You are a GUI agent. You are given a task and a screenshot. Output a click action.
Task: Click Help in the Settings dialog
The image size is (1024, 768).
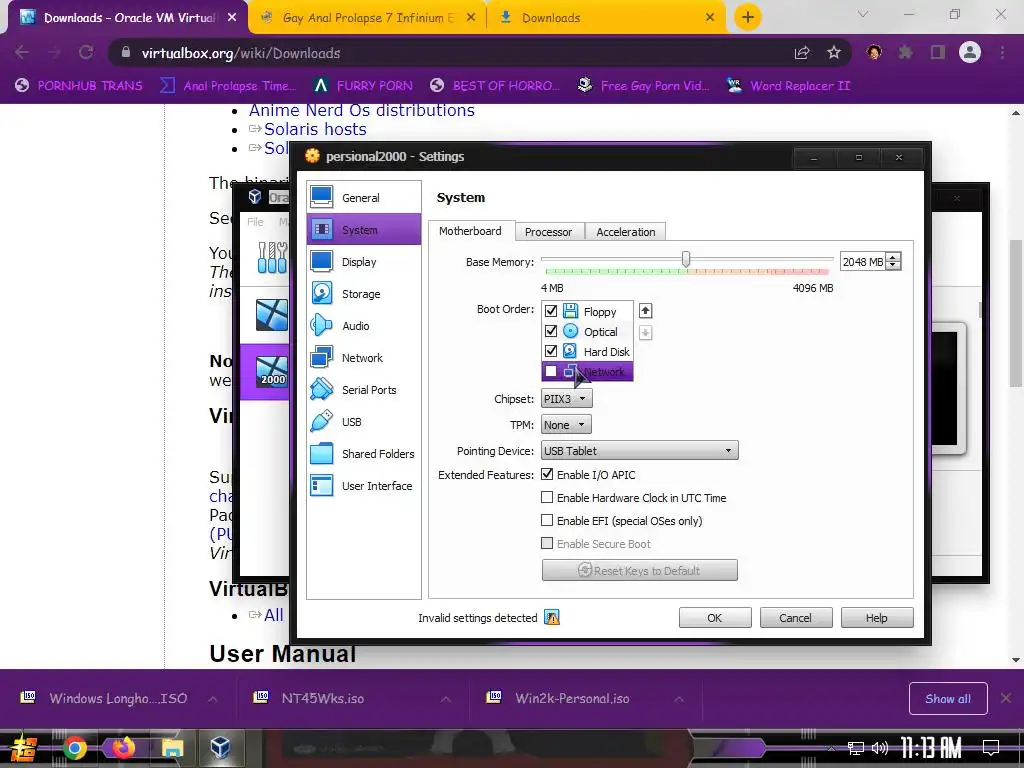point(877,618)
